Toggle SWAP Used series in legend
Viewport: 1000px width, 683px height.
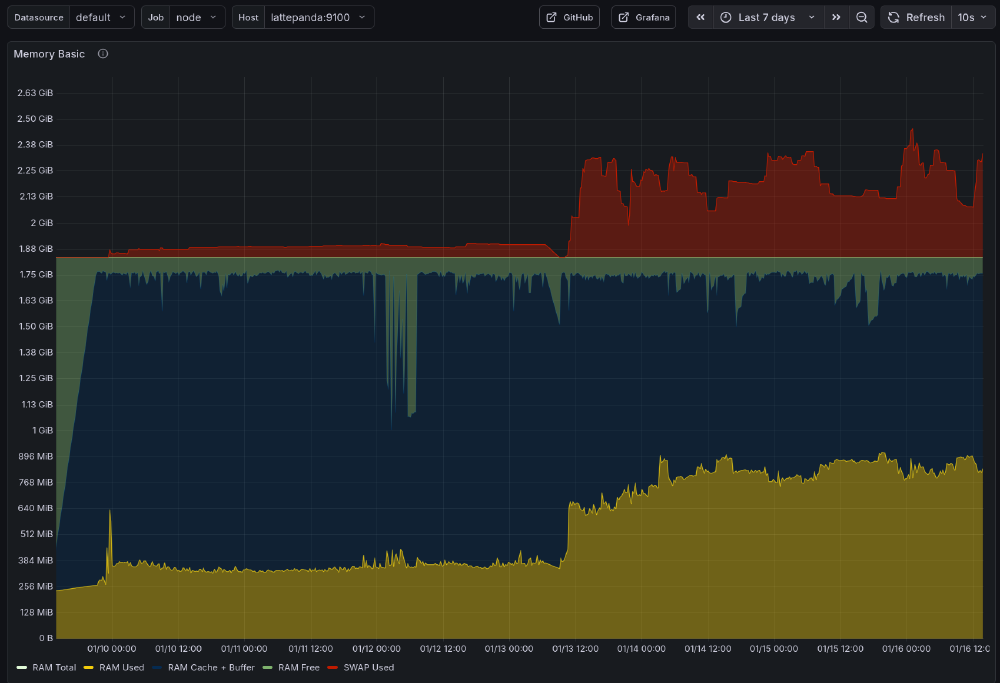[x=368, y=667]
